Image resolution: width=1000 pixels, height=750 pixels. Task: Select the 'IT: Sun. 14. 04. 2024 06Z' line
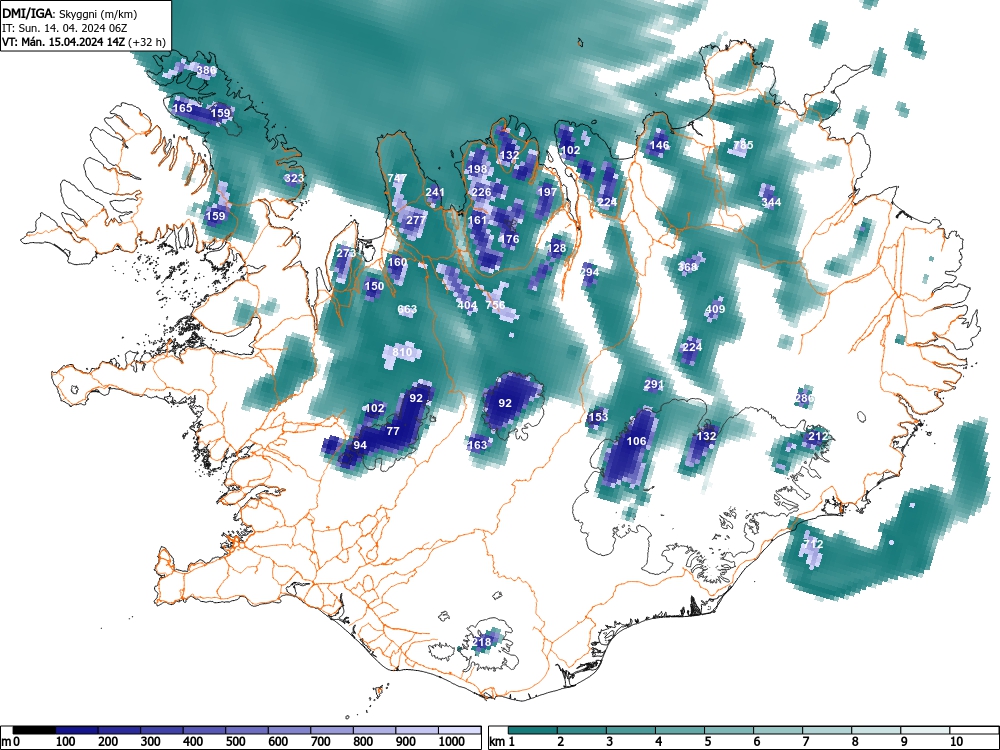point(64,28)
